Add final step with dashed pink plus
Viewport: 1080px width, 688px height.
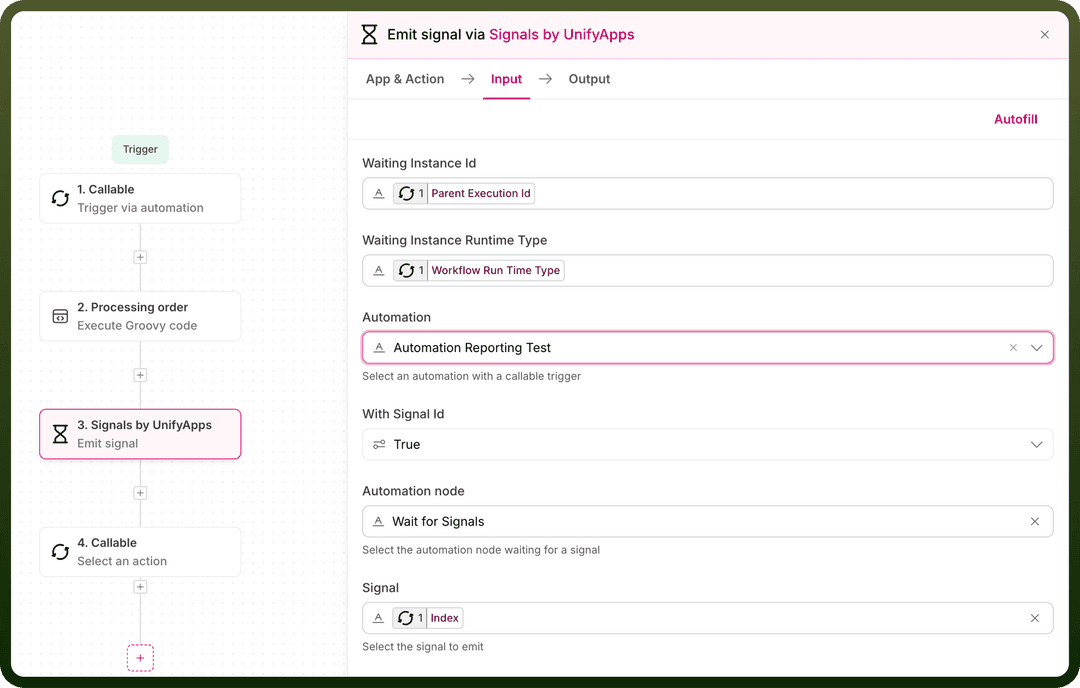click(x=141, y=658)
